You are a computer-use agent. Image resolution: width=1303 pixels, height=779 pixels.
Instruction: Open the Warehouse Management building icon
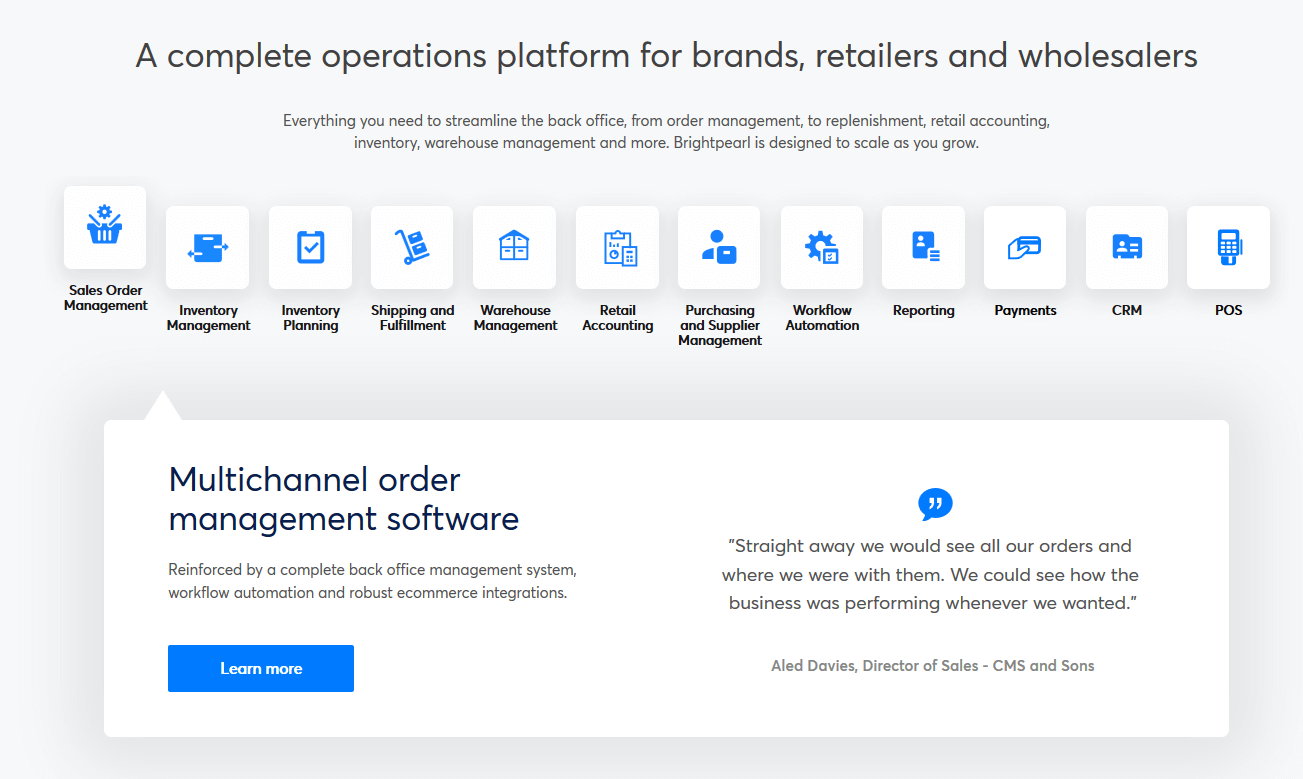tap(515, 247)
